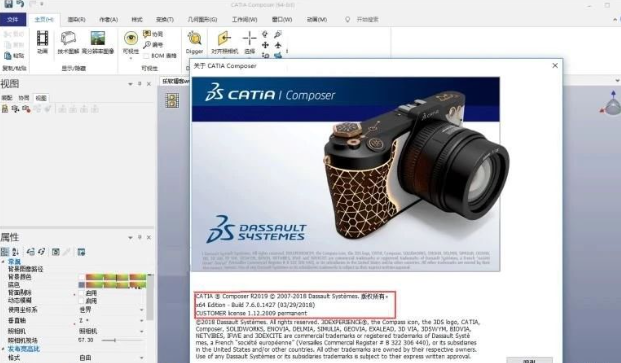Viewport: 621px width, 363px height.
Task: Switch to the 主页(H) ribbon tab
Action: coord(44,19)
